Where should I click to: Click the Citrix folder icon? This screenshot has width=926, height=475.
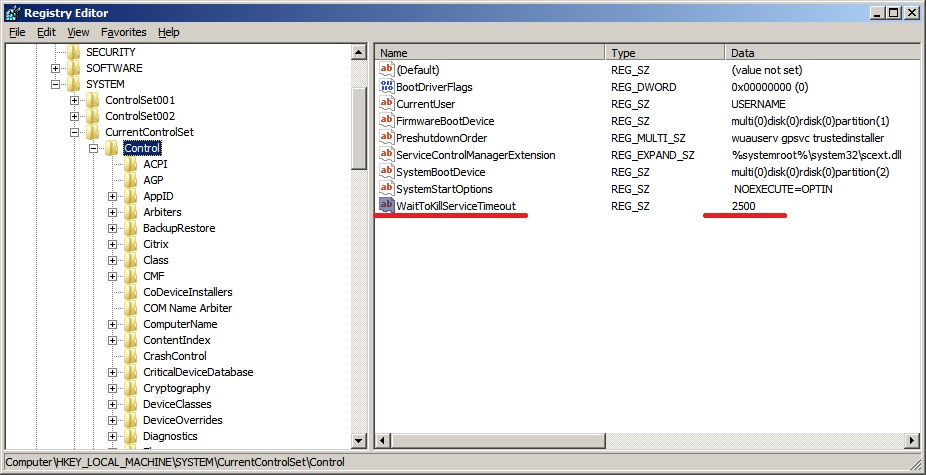(x=131, y=244)
